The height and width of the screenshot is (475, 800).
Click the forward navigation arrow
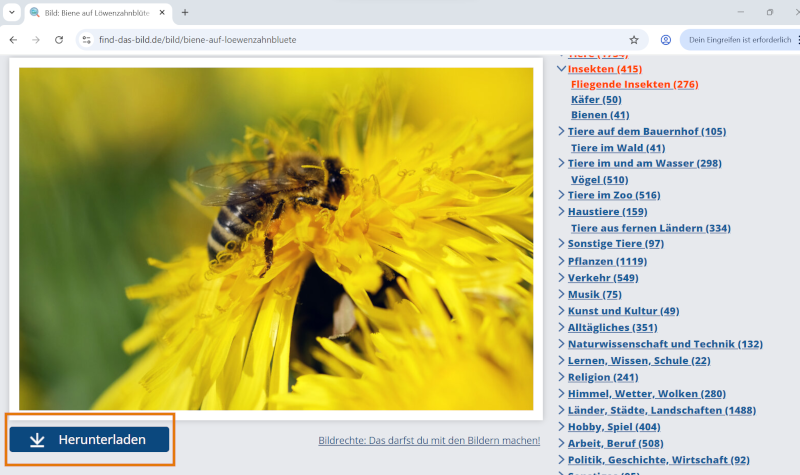tap(36, 40)
